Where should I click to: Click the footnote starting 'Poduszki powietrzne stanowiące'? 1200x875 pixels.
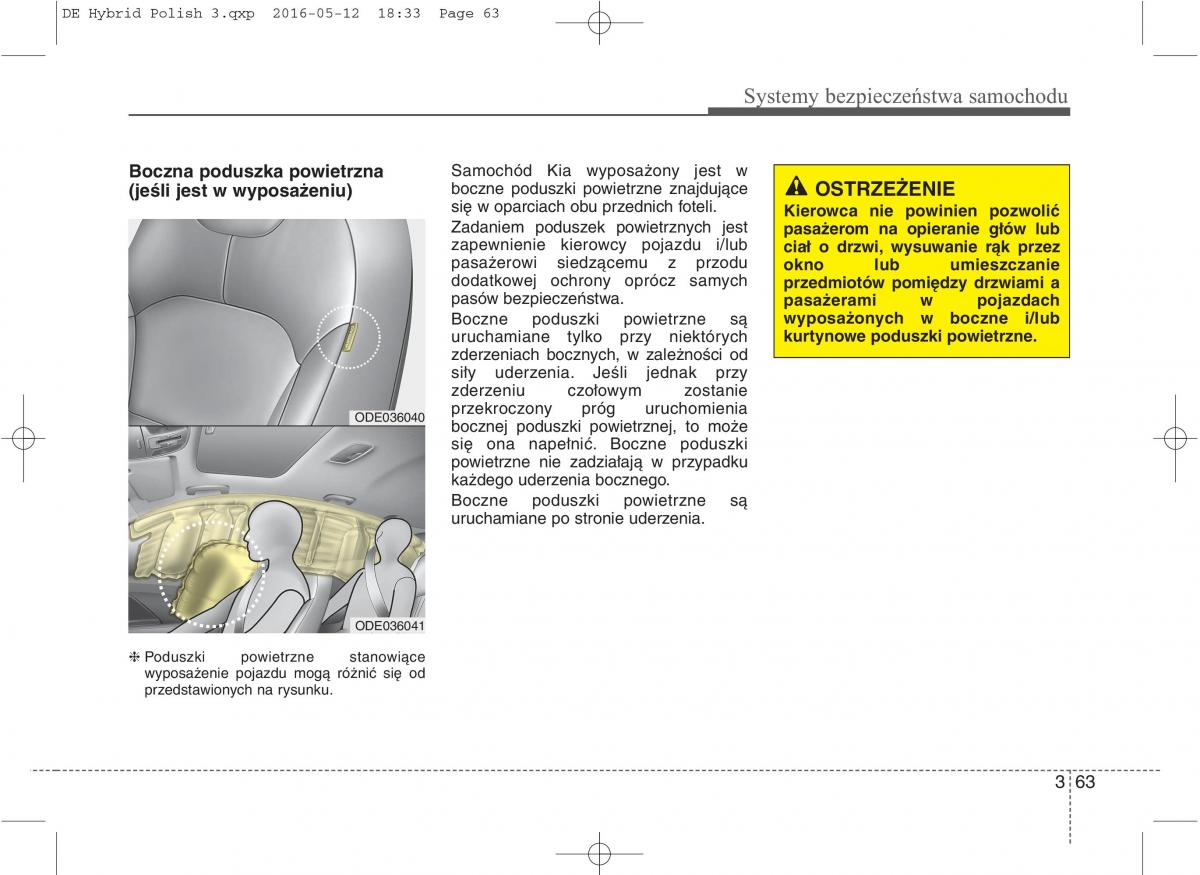point(284,673)
